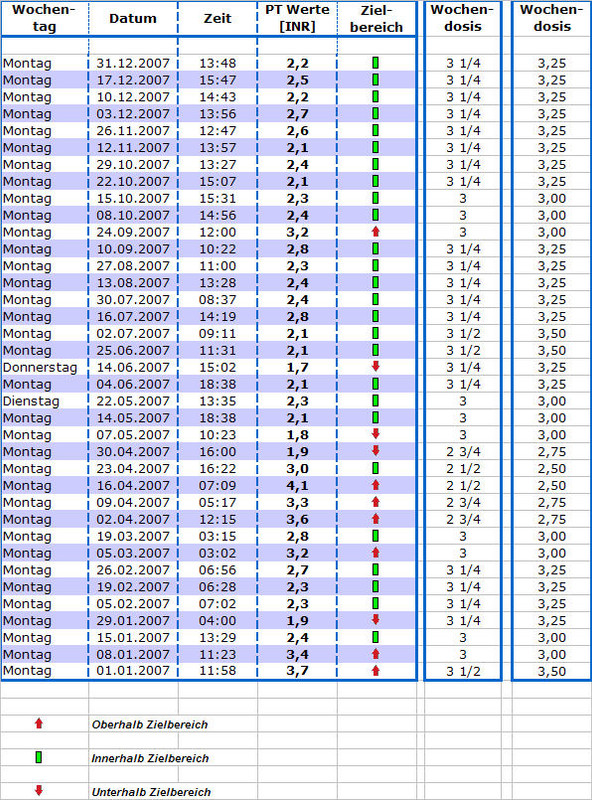Screen dimensions: 592x800
Task: Select time cell 13:48
Action: click(217, 63)
